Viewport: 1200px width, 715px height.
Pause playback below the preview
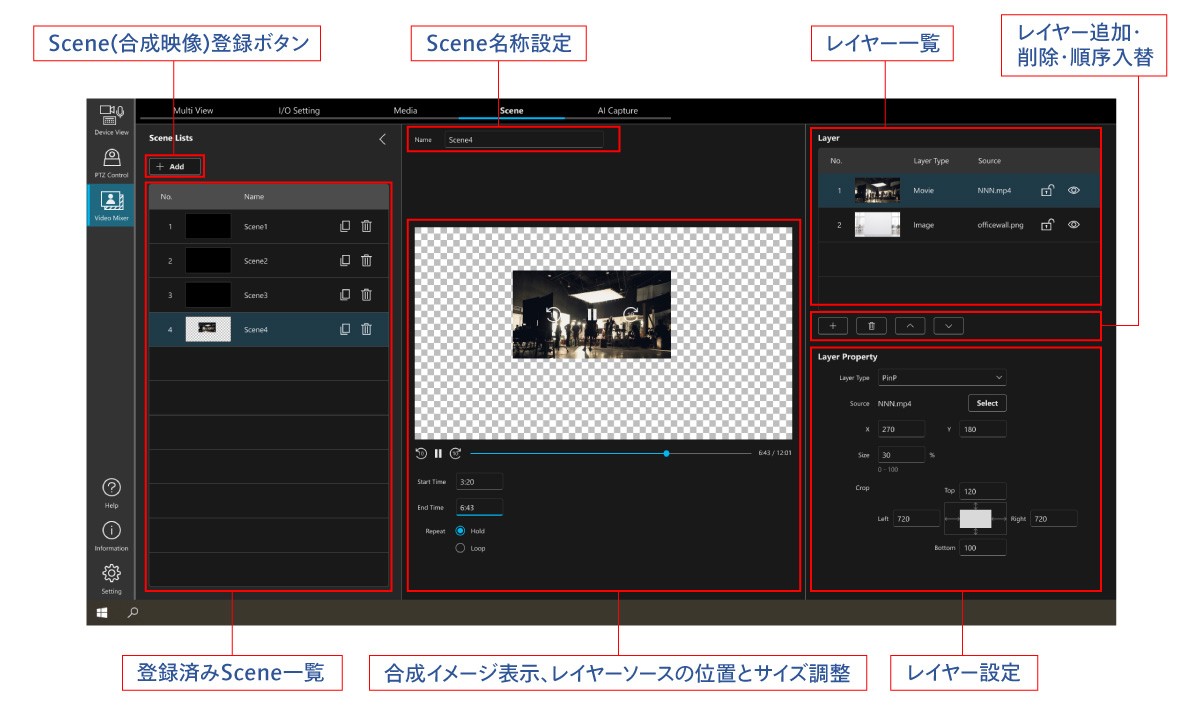438,453
